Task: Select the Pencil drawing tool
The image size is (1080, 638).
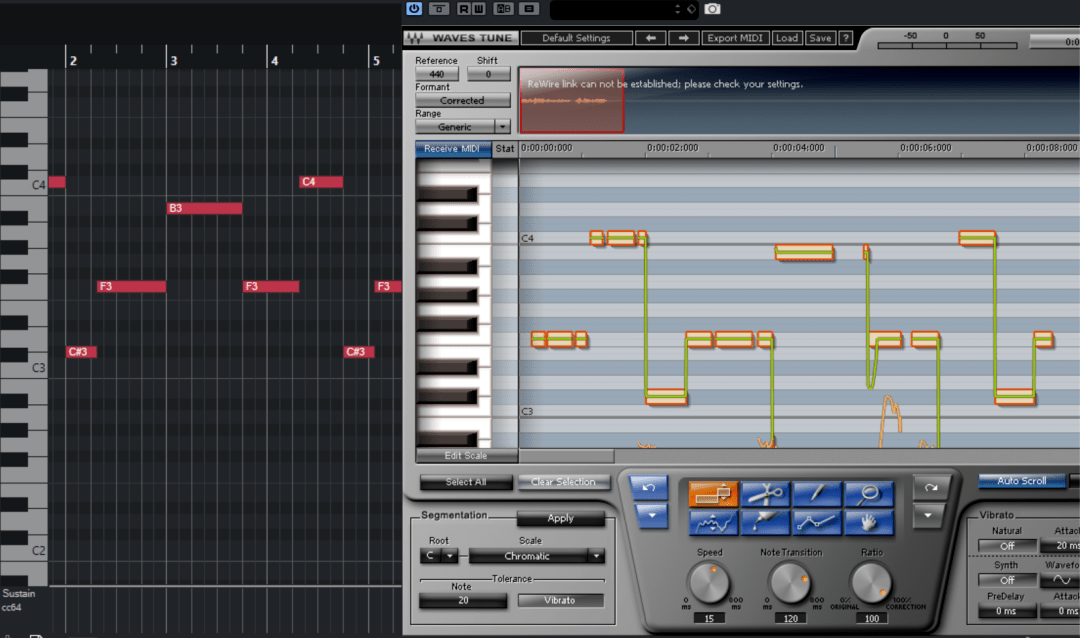Action: click(x=818, y=494)
